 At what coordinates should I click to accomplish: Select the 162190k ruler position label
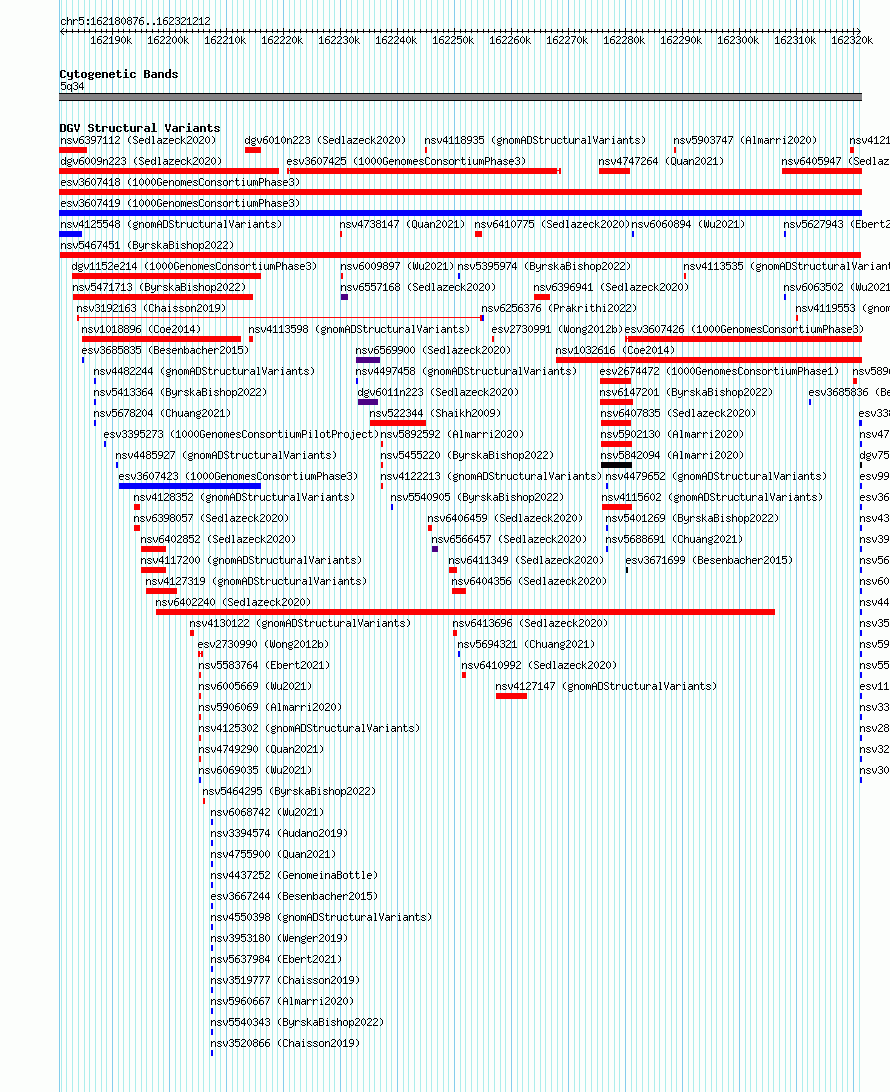click(x=111, y=40)
